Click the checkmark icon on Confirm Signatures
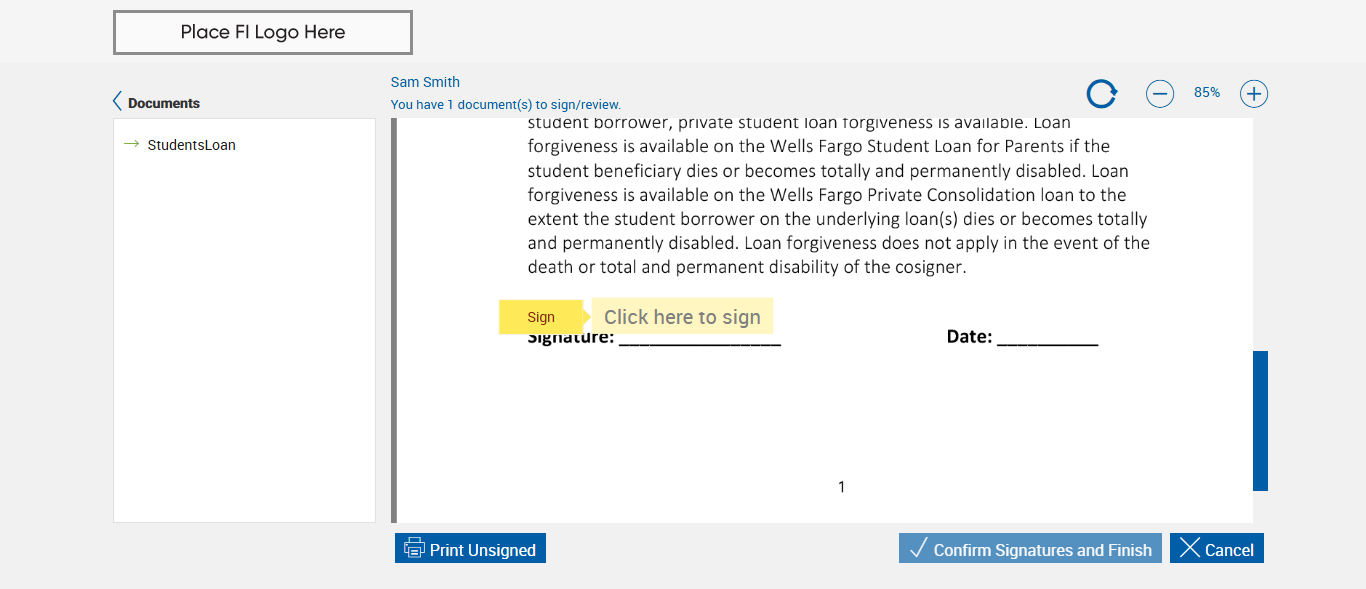Screen dimensions: 1366x589 (918, 548)
